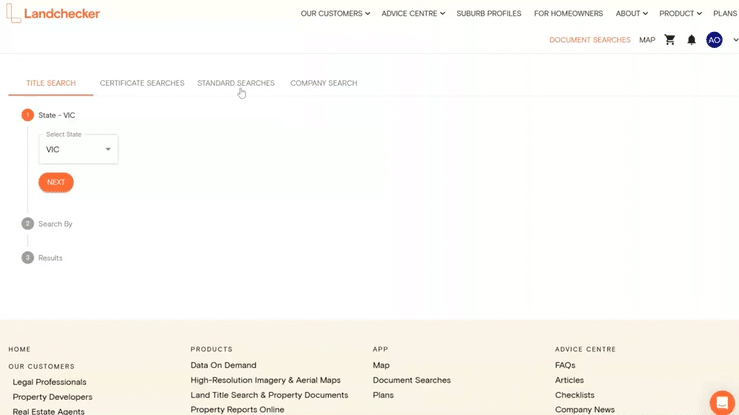Click step 3 Results circle

tap(27, 258)
